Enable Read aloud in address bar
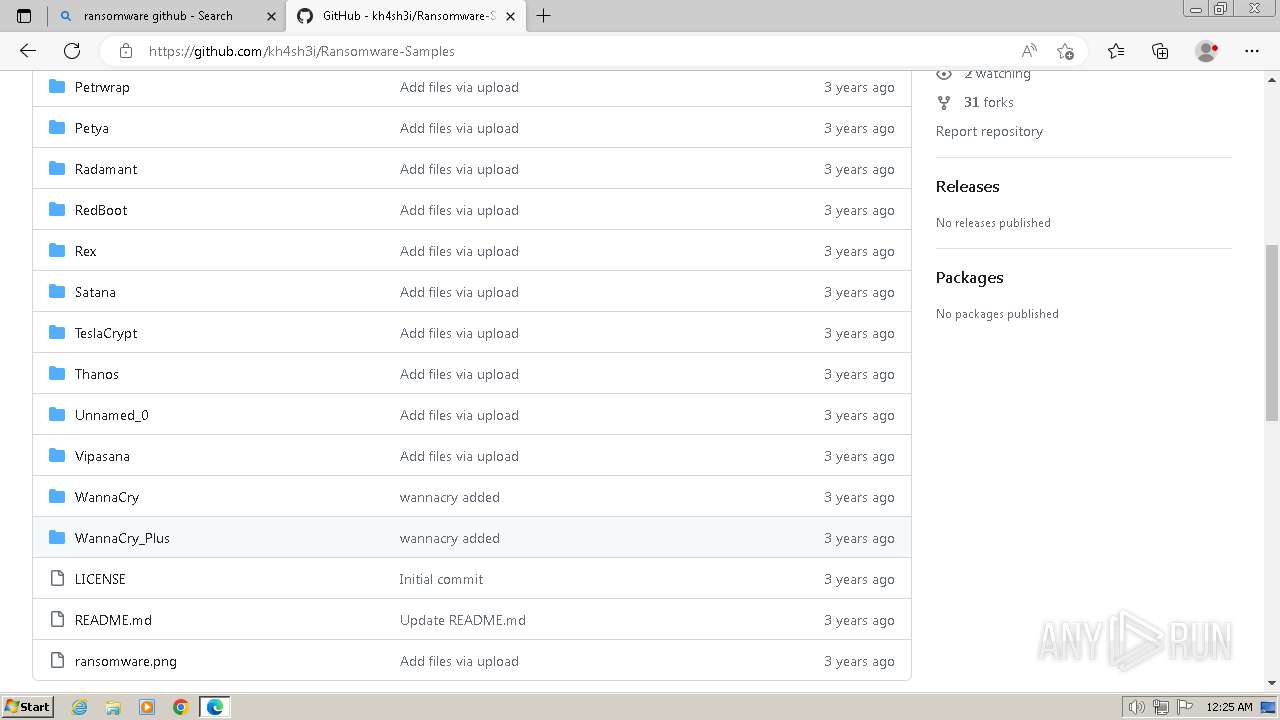Image resolution: width=1280 pixels, height=720 pixels. [x=1029, y=51]
